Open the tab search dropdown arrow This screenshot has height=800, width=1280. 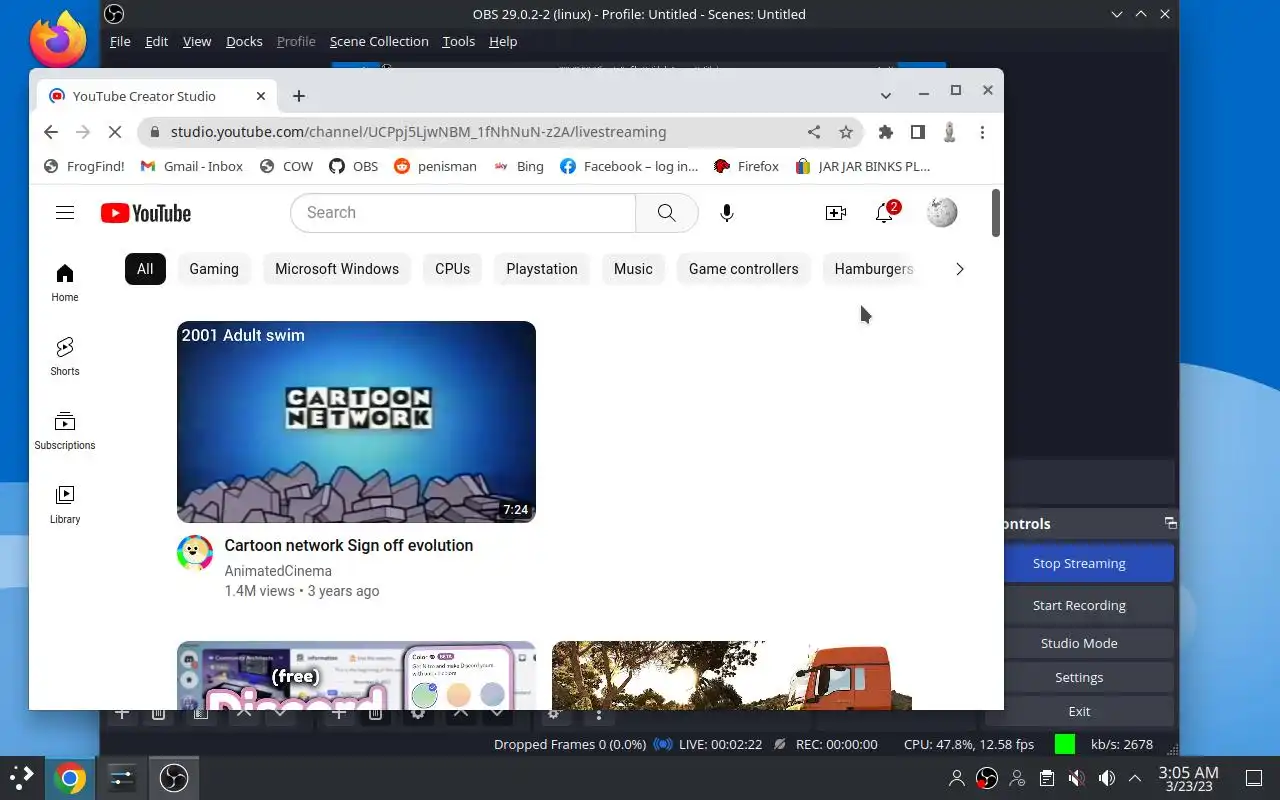pos(885,95)
